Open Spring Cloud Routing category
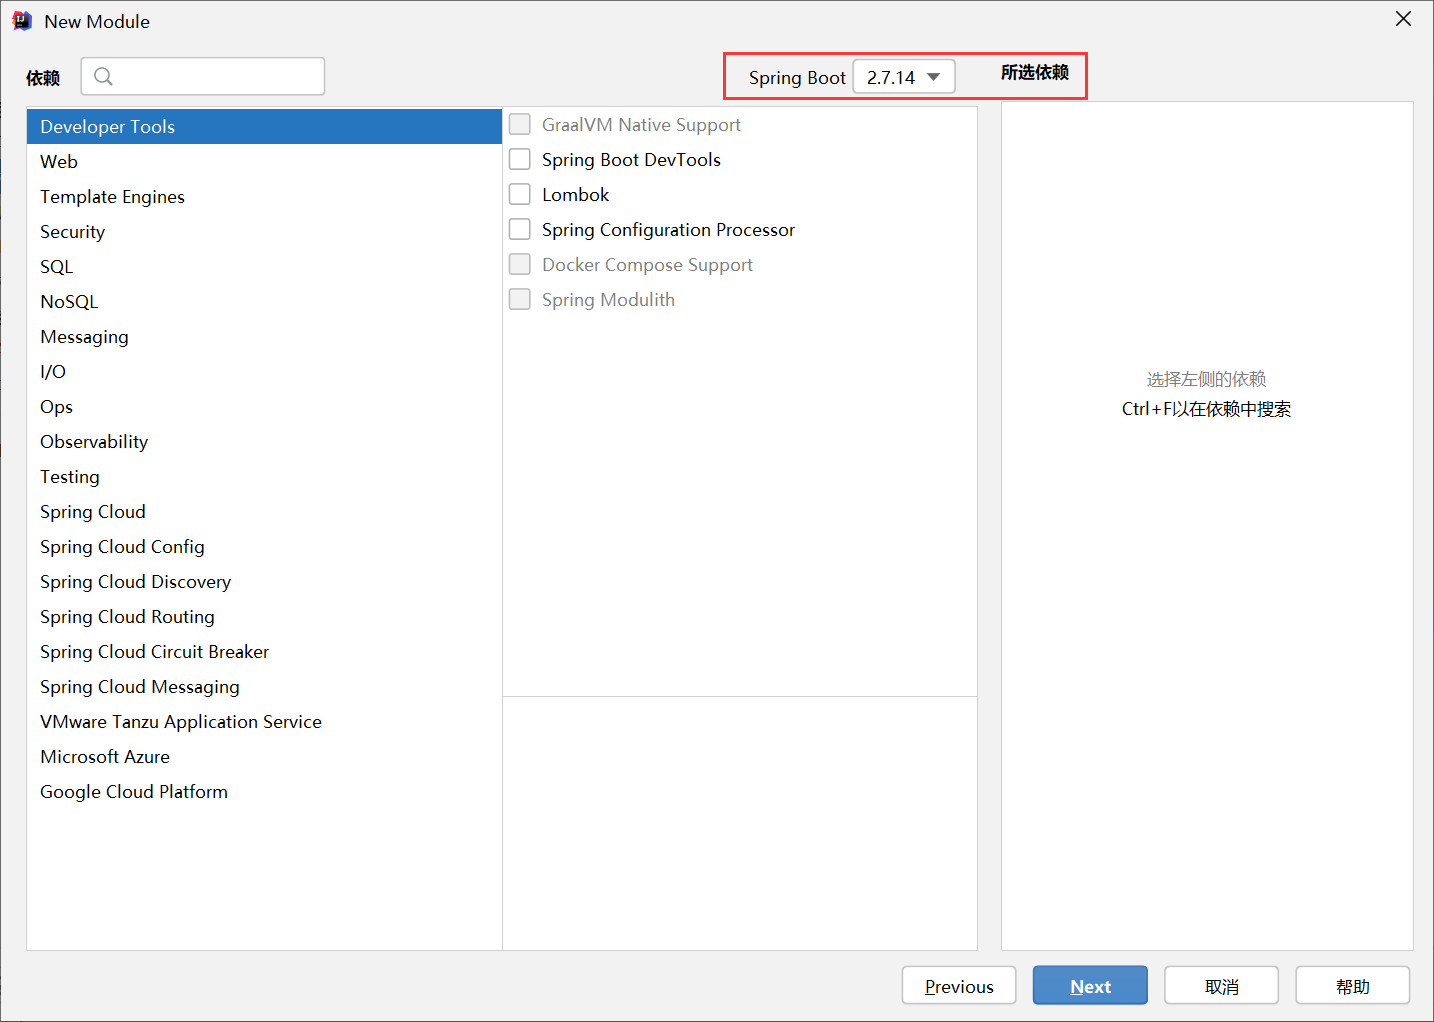 point(264,616)
